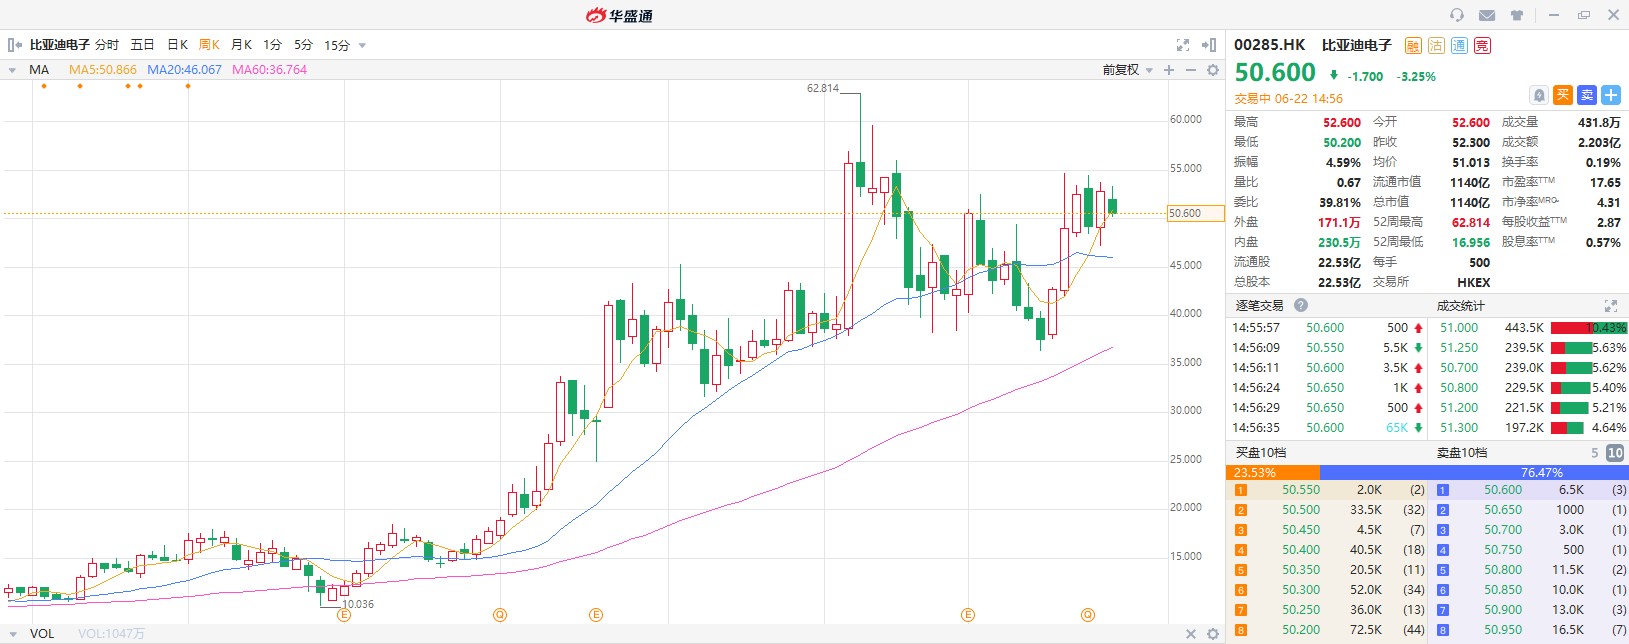This screenshot has height=644, width=1629.
Task: Open chart settings gear in MA bar
Action: click(x=1213, y=70)
